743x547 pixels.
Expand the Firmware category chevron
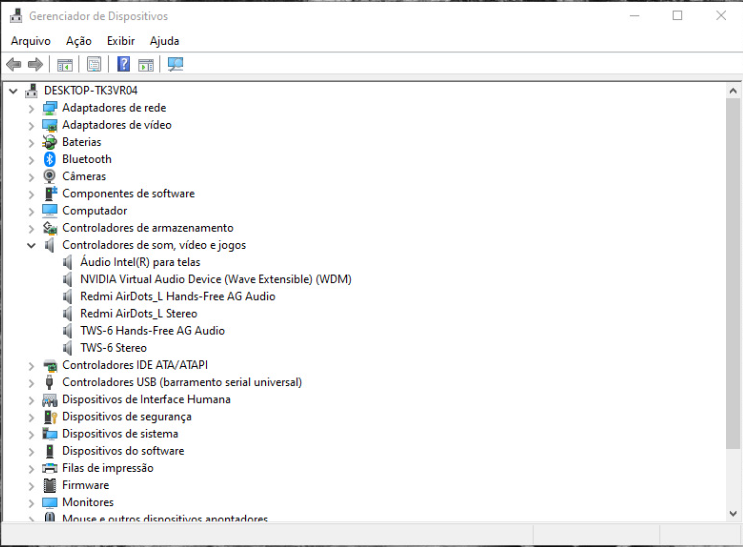[x=31, y=486]
